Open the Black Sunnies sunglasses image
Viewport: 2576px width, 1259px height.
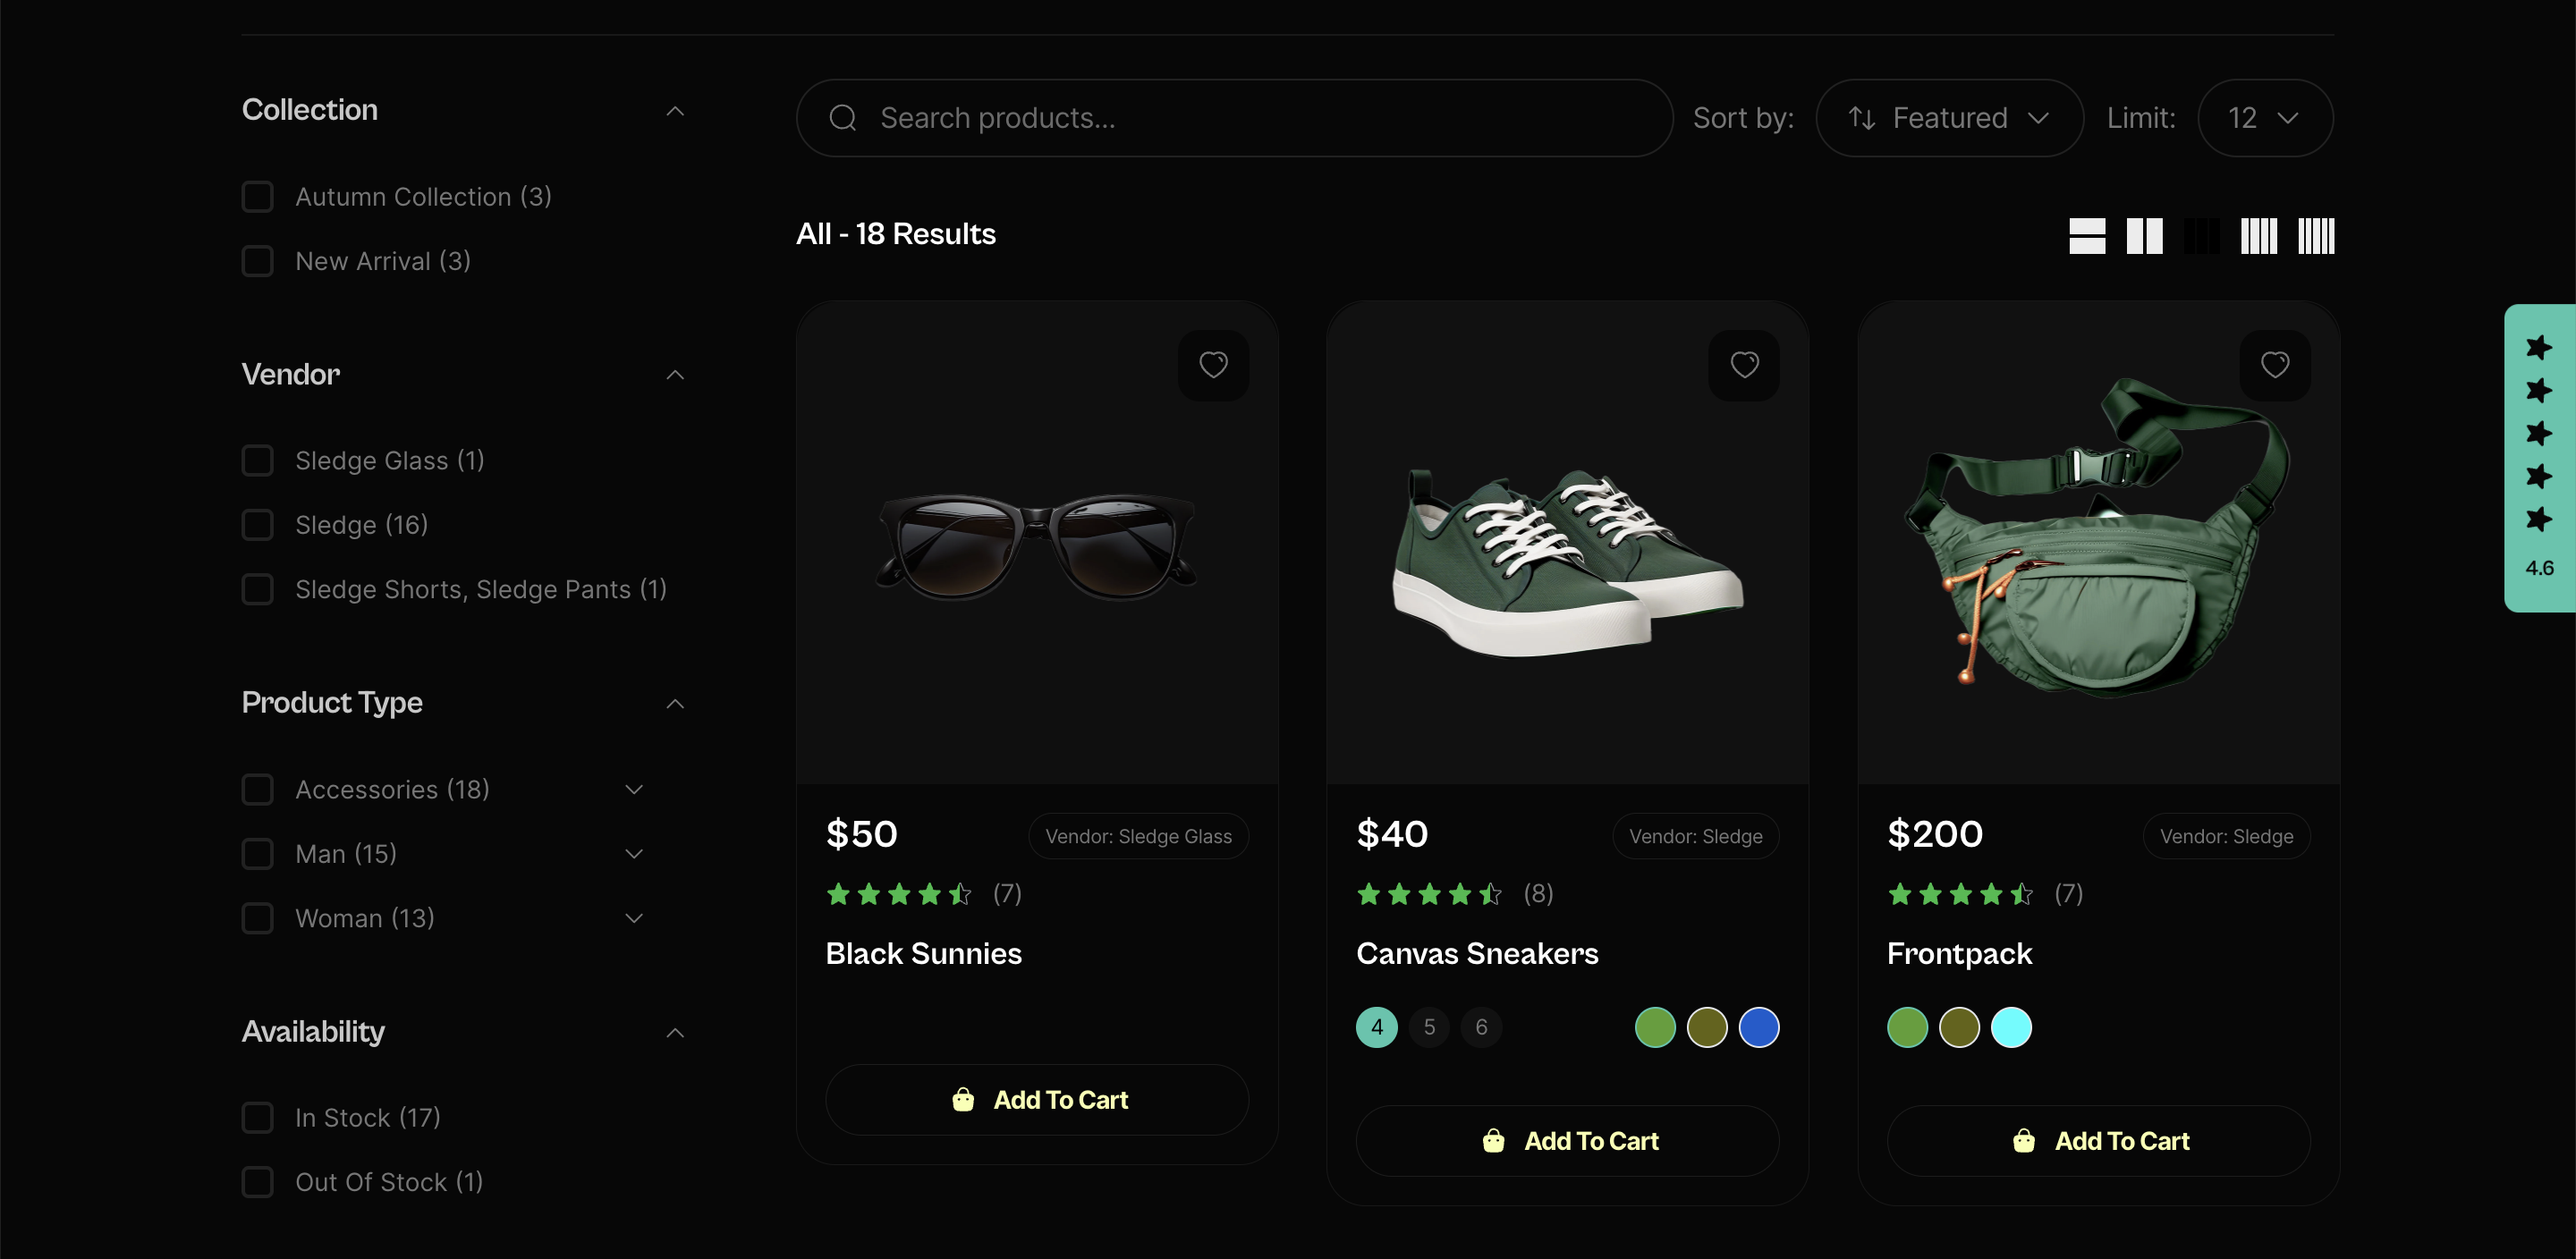(x=1037, y=545)
